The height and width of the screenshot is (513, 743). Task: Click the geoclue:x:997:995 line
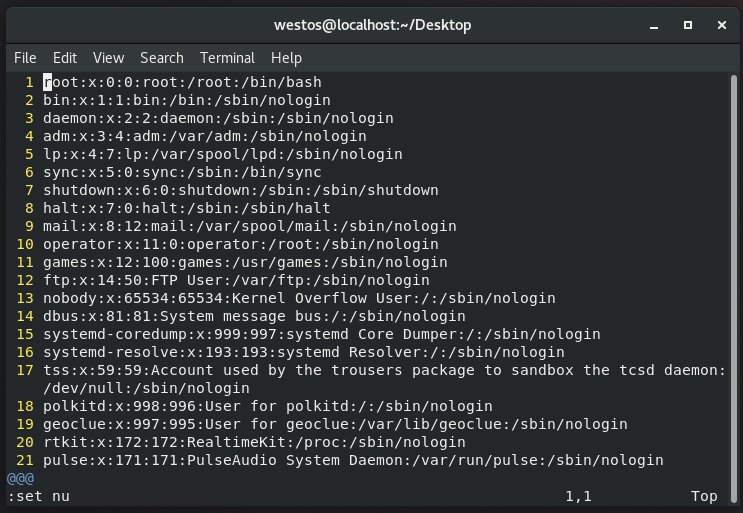click(x=335, y=424)
